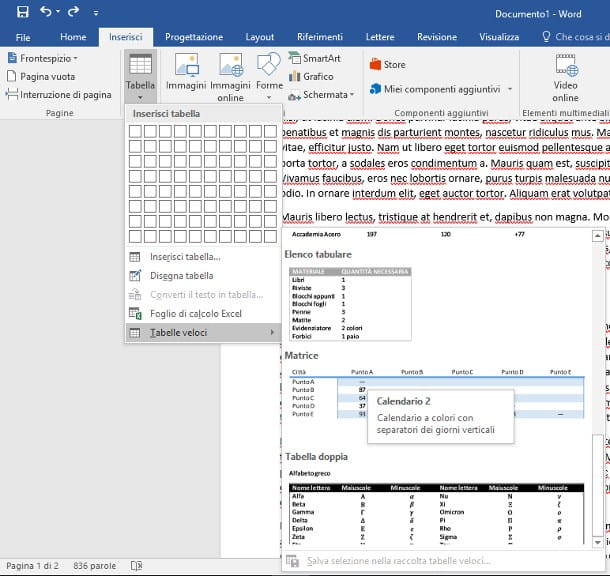Choose Foglio di calcolo Excel
Screen dimensions: 610x576
pyautogui.click(x=195, y=314)
